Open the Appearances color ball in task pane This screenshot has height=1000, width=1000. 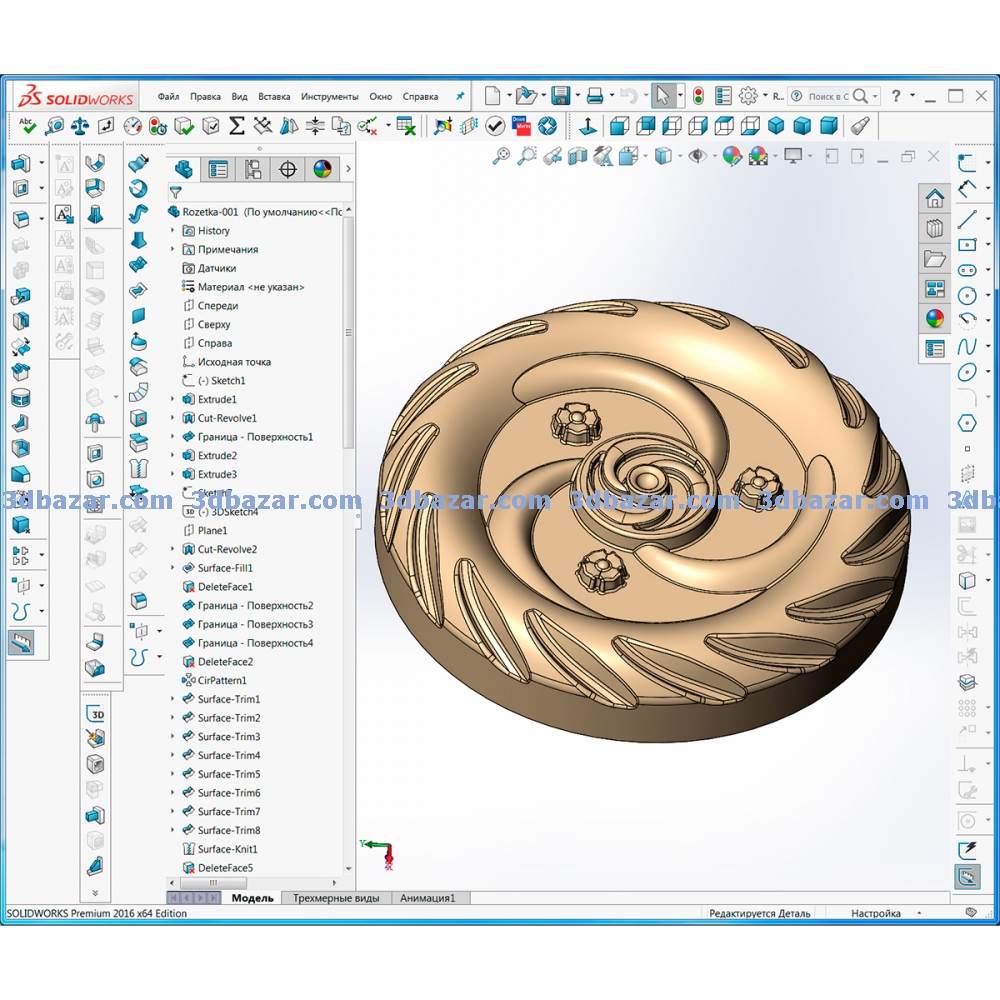(934, 318)
